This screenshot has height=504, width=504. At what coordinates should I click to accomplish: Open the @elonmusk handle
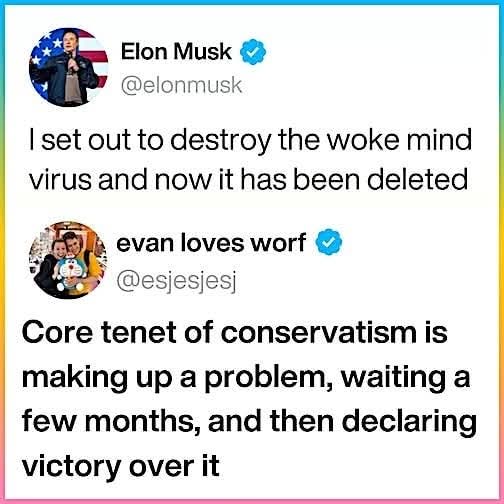(x=181, y=85)
